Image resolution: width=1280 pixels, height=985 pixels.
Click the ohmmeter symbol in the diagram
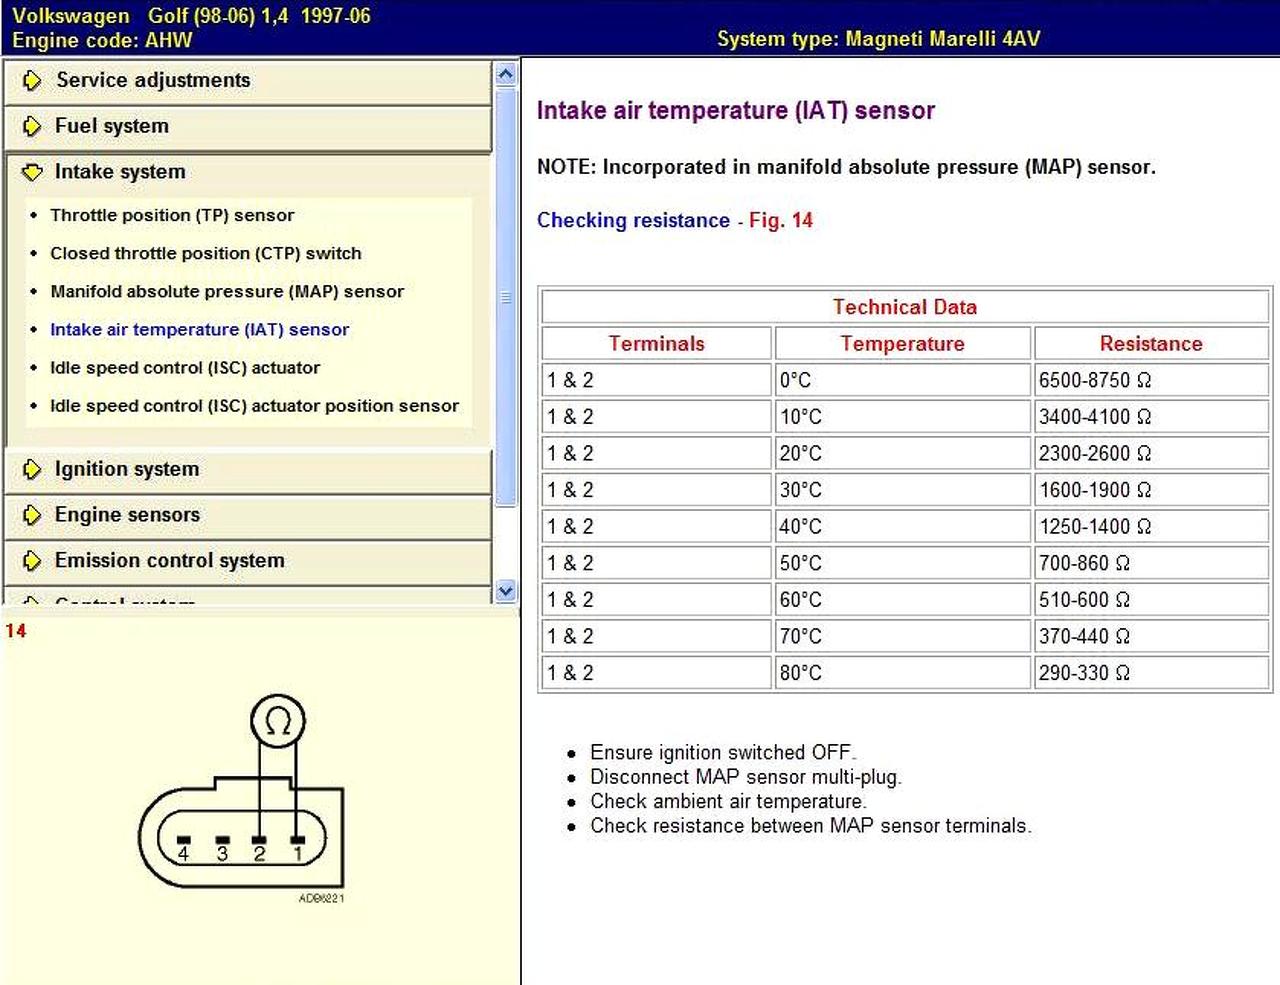[278, 721]
